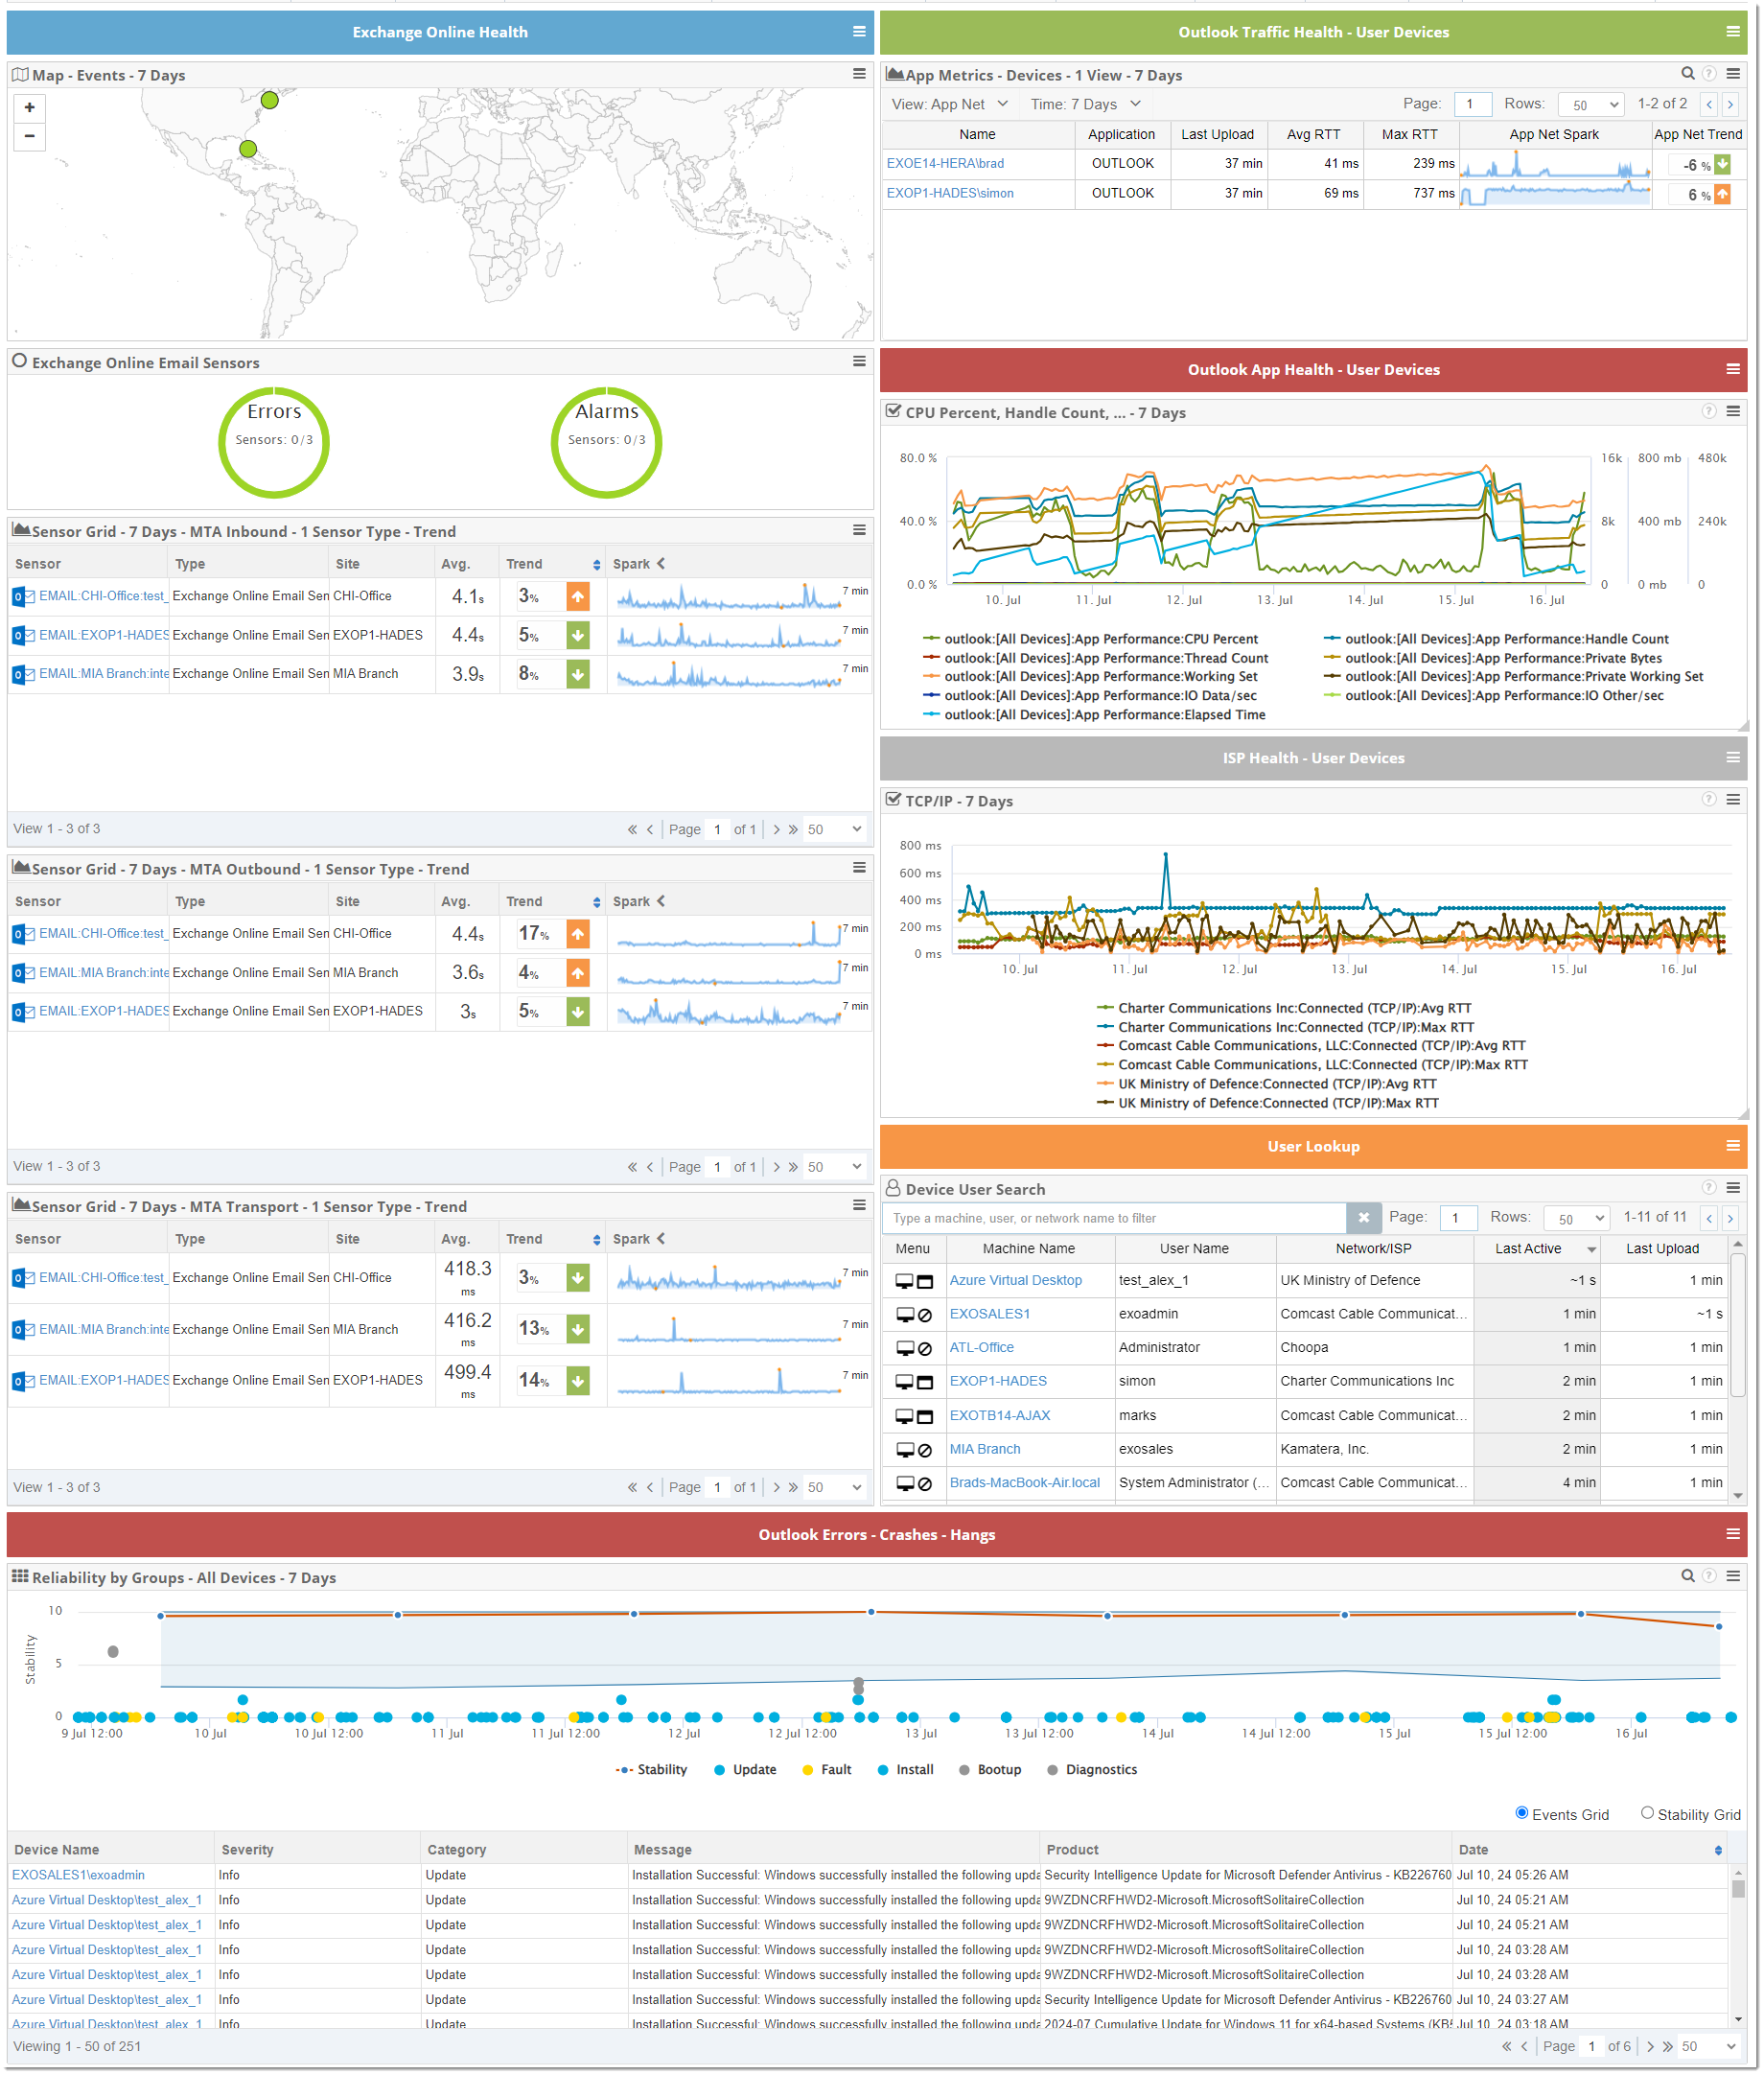Open Rows dropdown in Device User Search
This screenshot has height=2075, width=1764.
(x=1576, y=1218)
